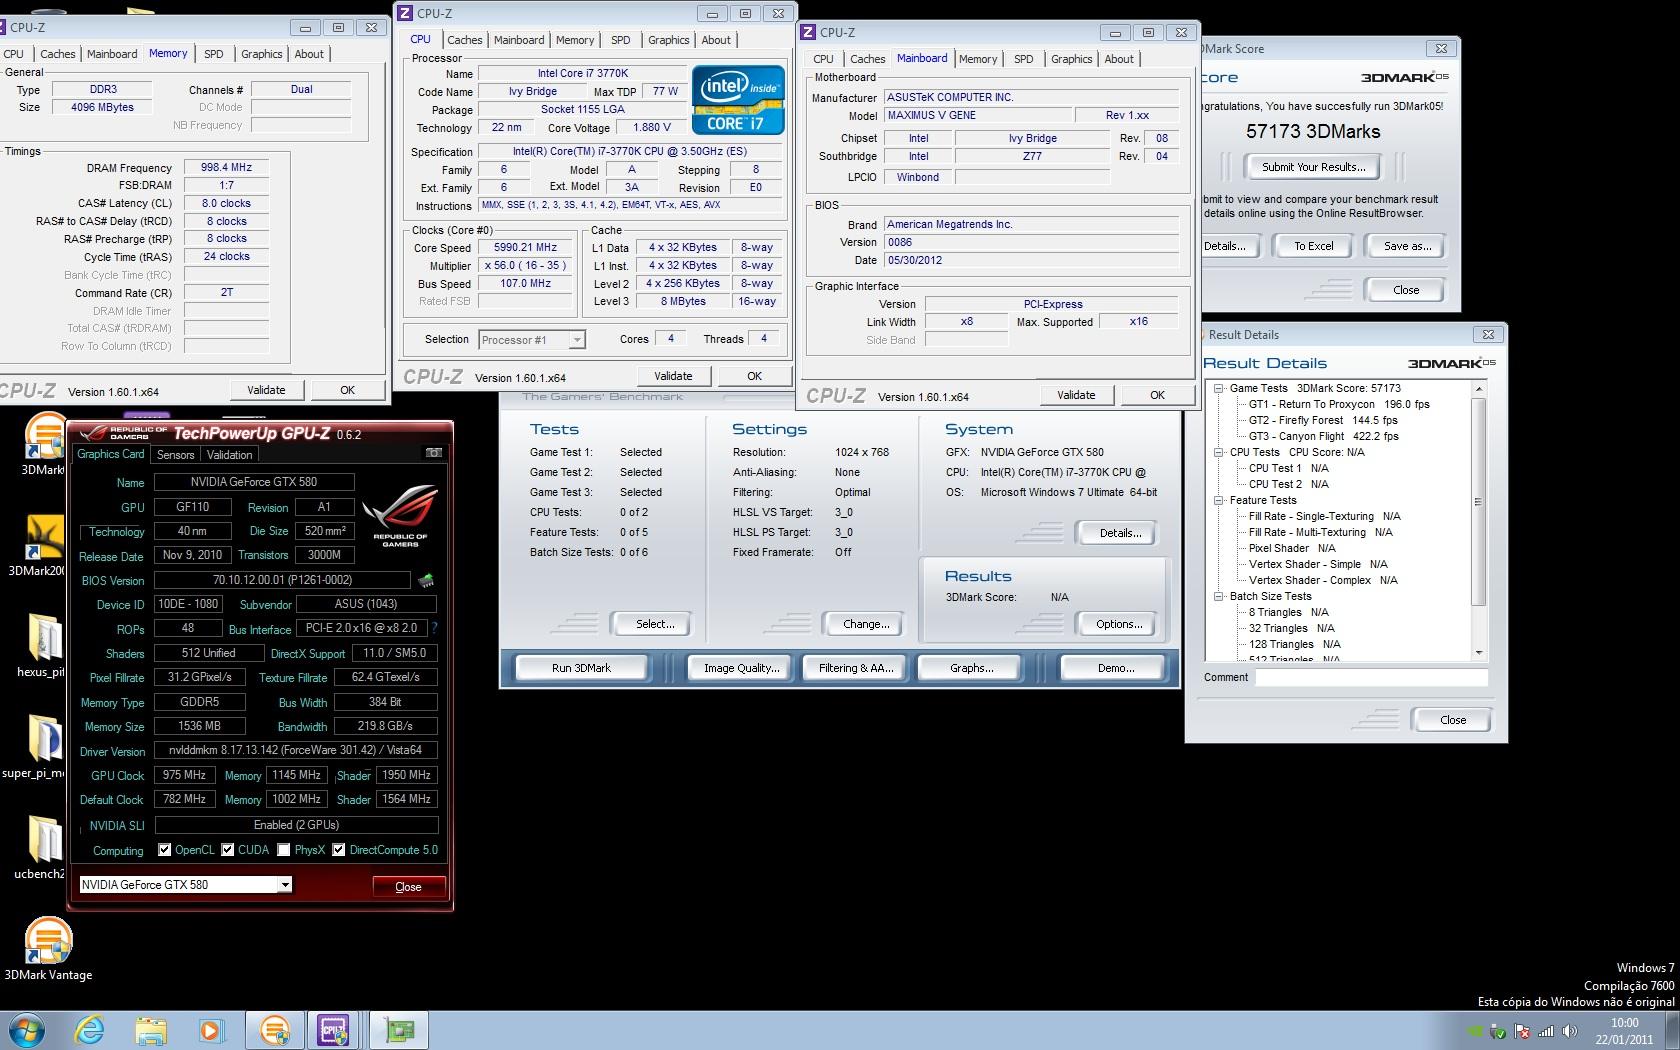Open the Caches tab in the middle CPU-Z window
This screenshot has height=1050, width=1680.
tap(465, 40)
